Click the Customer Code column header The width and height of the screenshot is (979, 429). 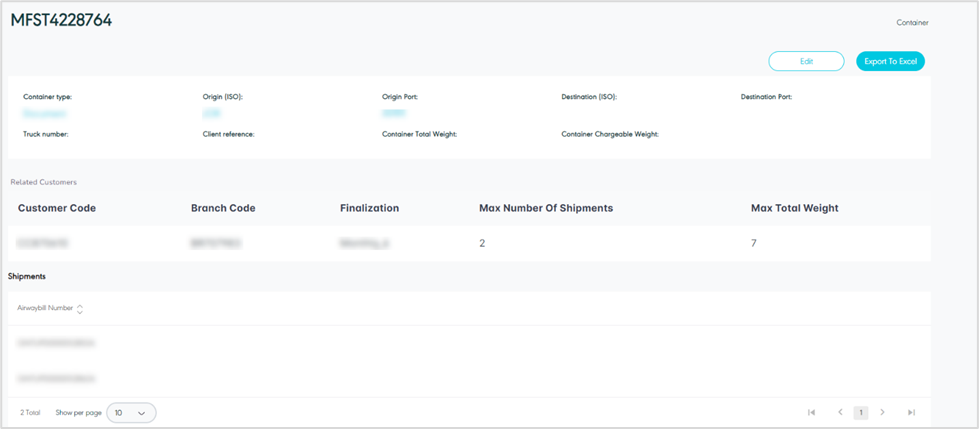57,208
